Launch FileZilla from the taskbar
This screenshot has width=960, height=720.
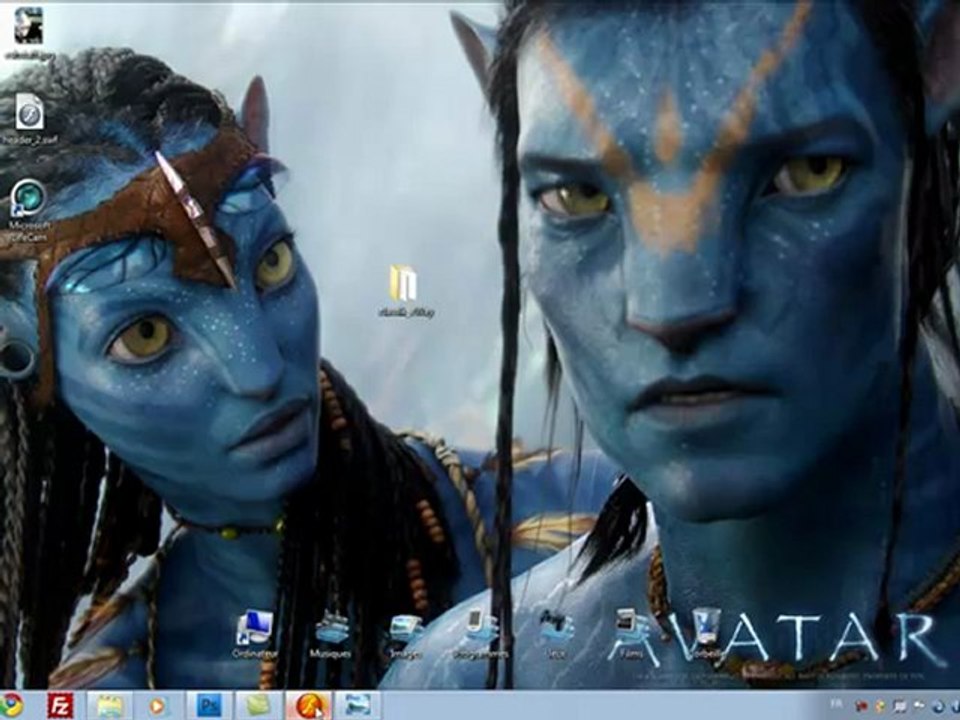pos(60,705)
